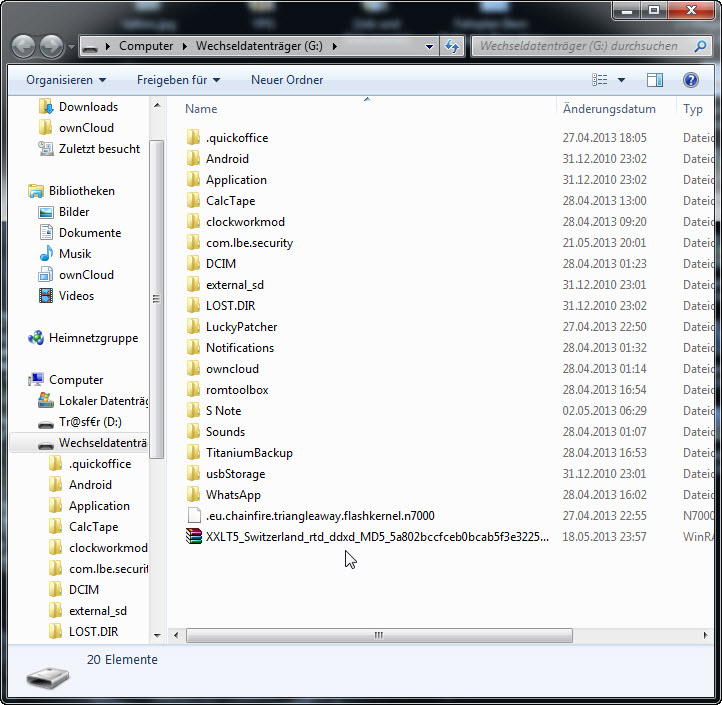Select the Sounds folder

(x=225, y=432)
